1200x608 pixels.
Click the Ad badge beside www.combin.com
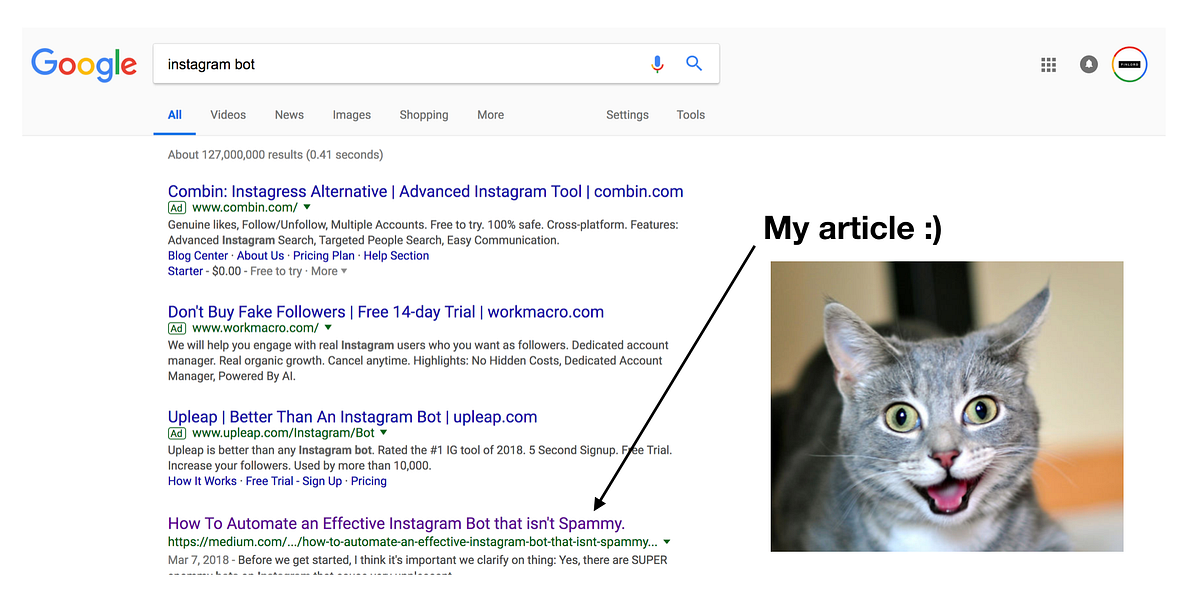point(177,208)
